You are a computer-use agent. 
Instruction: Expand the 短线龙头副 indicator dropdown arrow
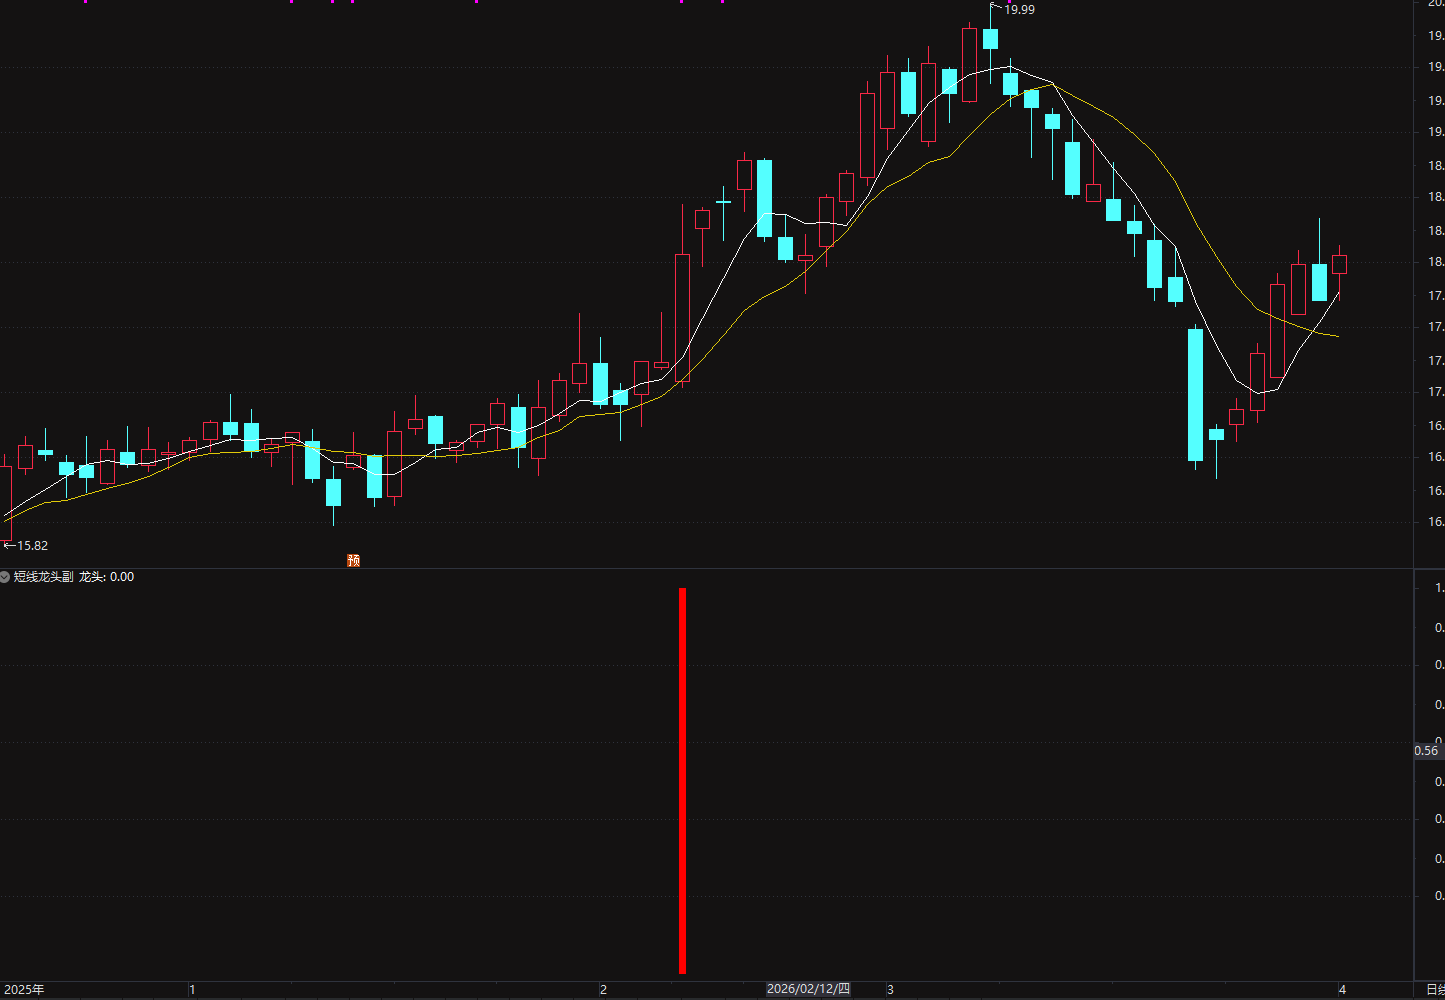(5, 577)
